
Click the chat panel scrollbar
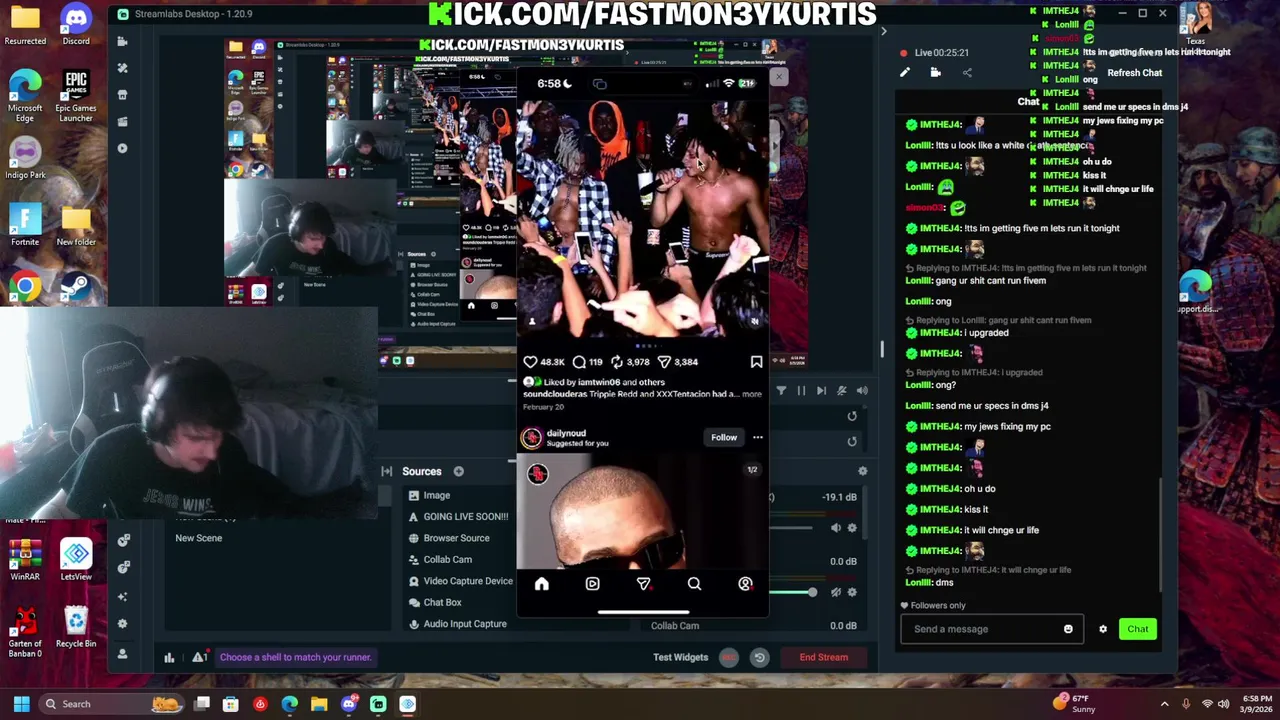point(1160,535)
